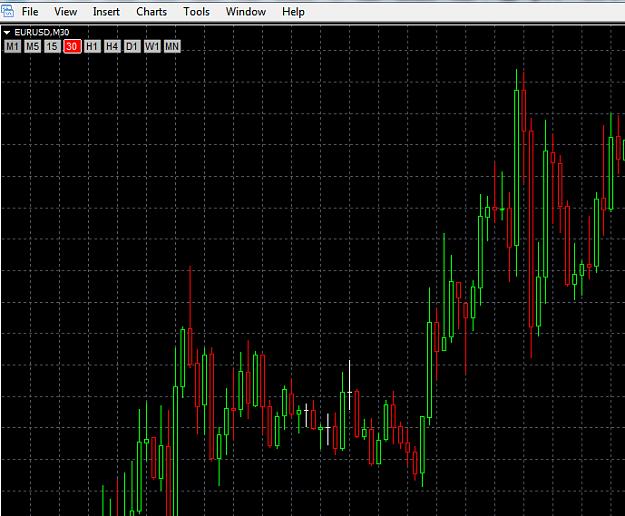The height and width of the screenshot is (516, 625).
Task: Open the Charts menu
Action: pos(151,12)
